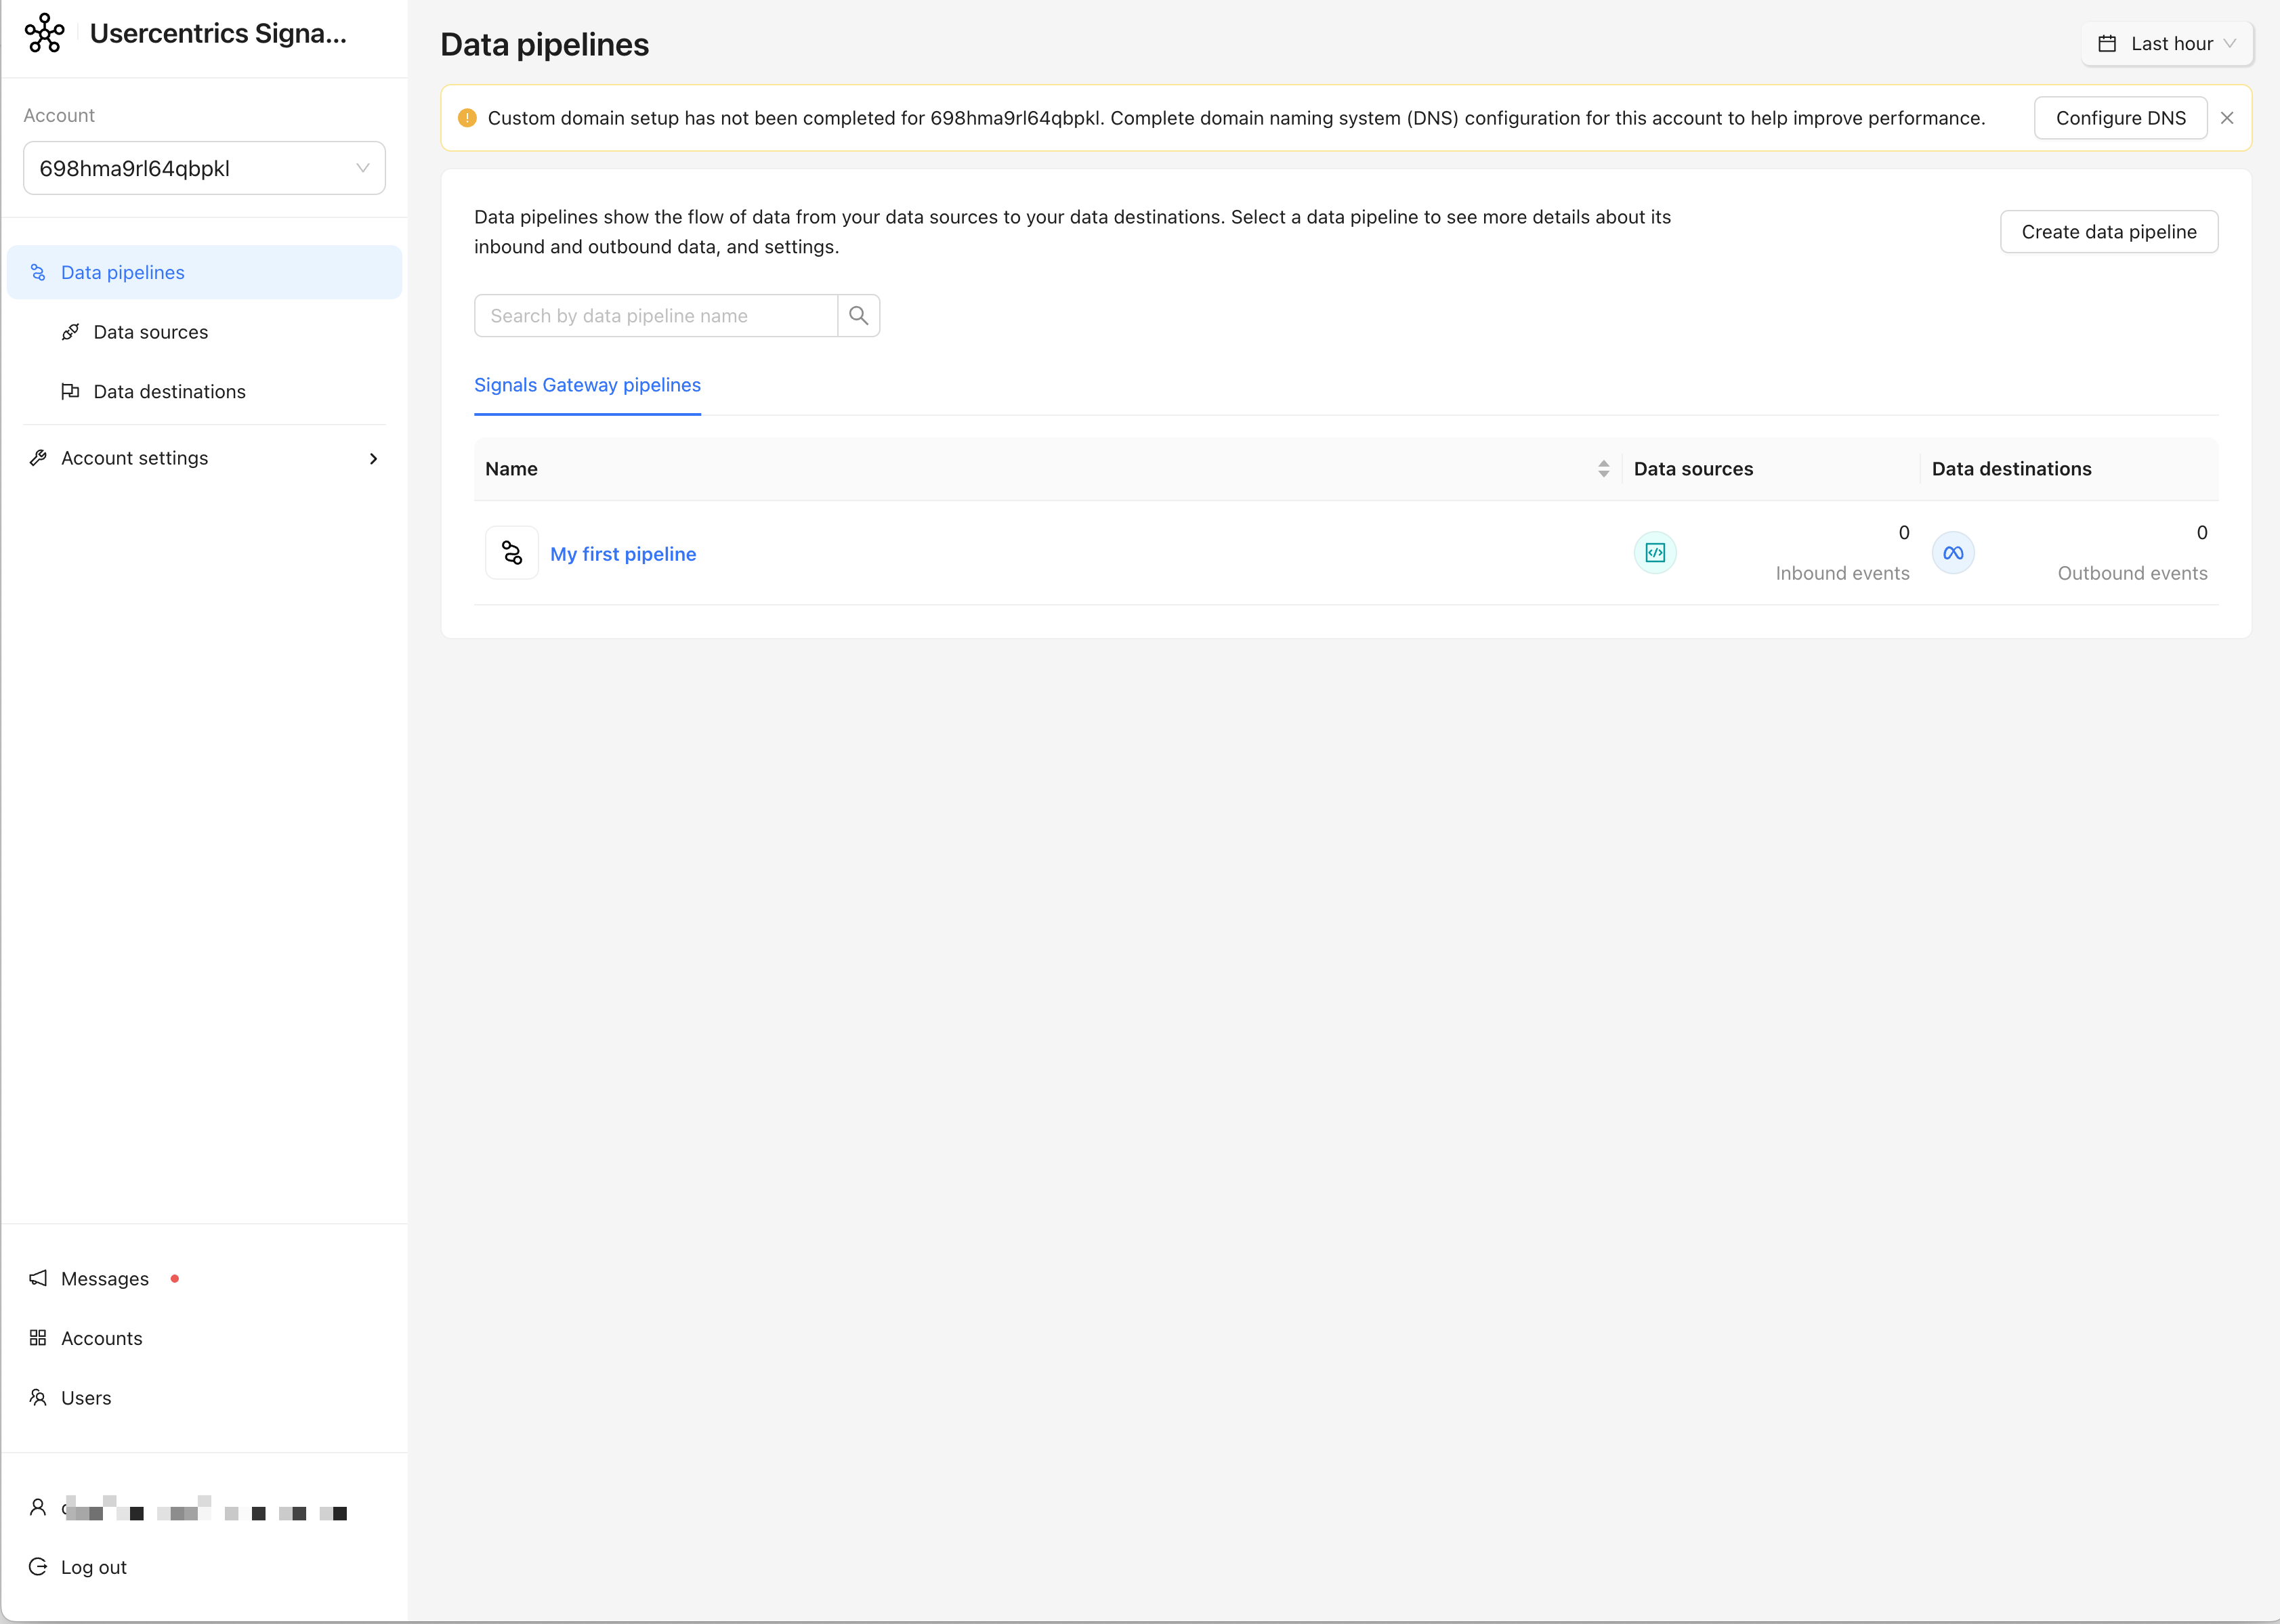Open the account selector dropdown
Image resolution: width=2280 pixels, height=1624 pixels.
[204, 168]
